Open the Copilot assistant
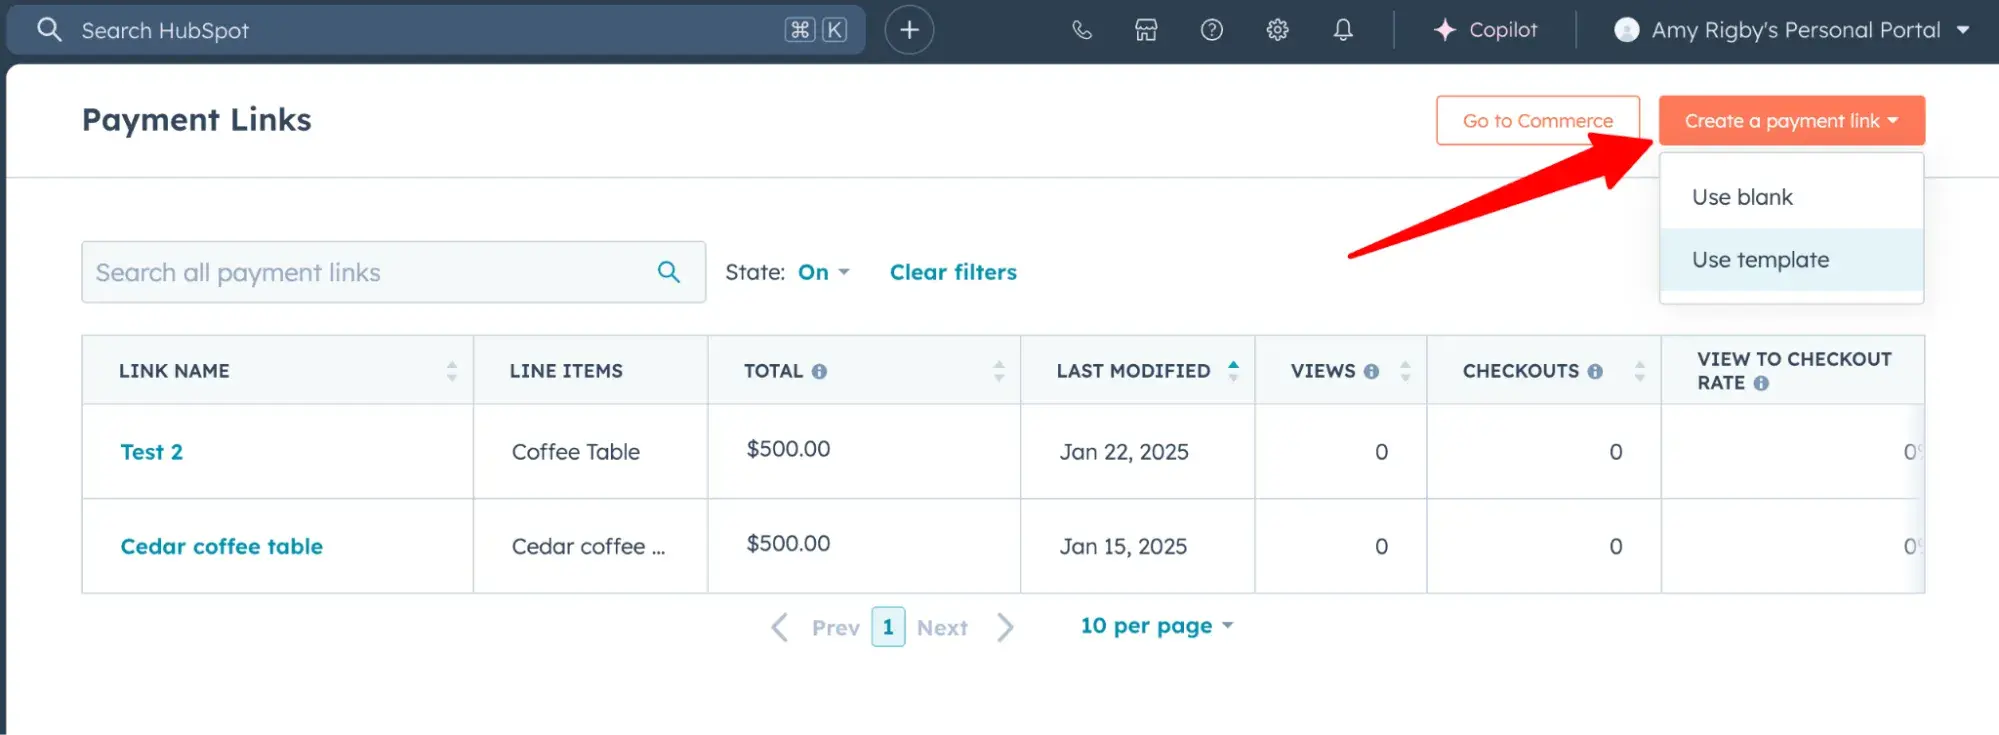 click(1486, 30)
